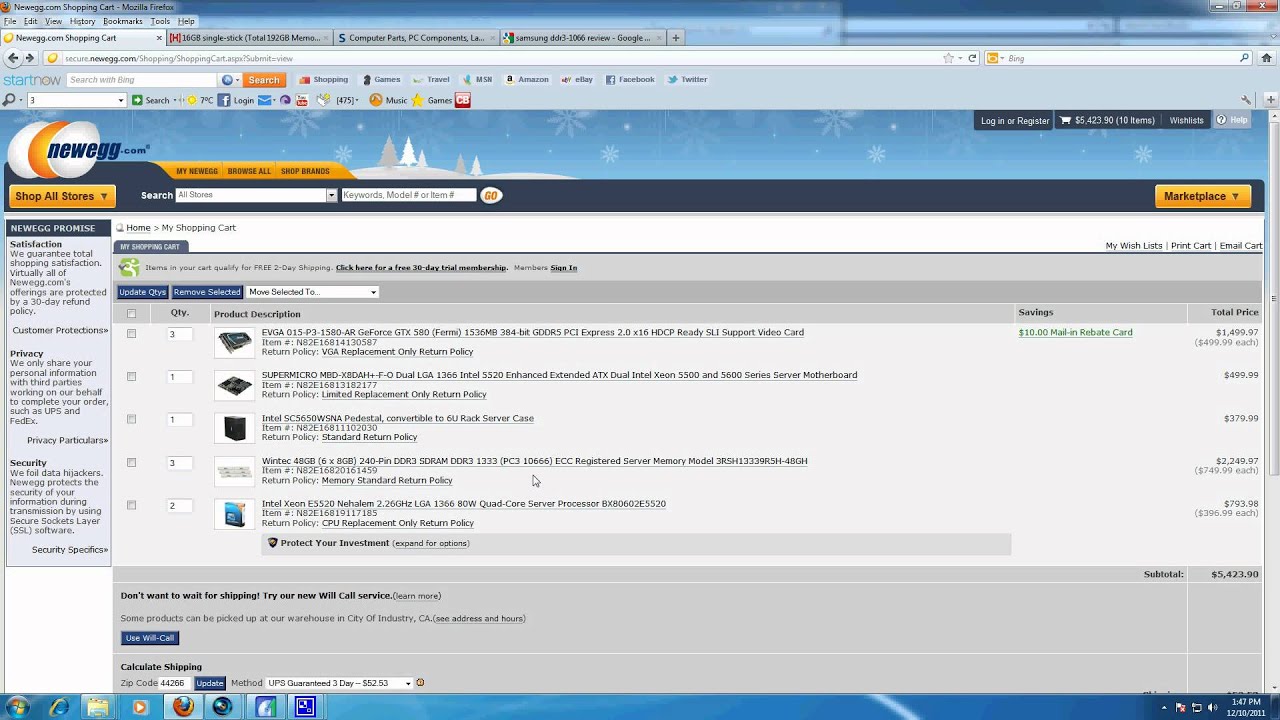Open VGA Replacement Only Return Policy link
The height and width of the screenshot is (720, 1280).
point(397,352)
